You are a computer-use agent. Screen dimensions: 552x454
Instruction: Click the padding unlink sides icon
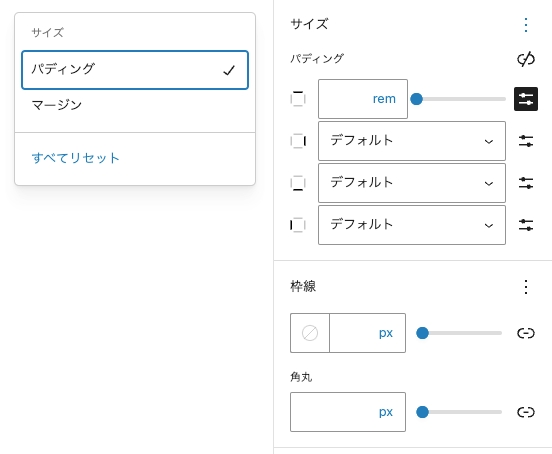[x=526, y=59]
